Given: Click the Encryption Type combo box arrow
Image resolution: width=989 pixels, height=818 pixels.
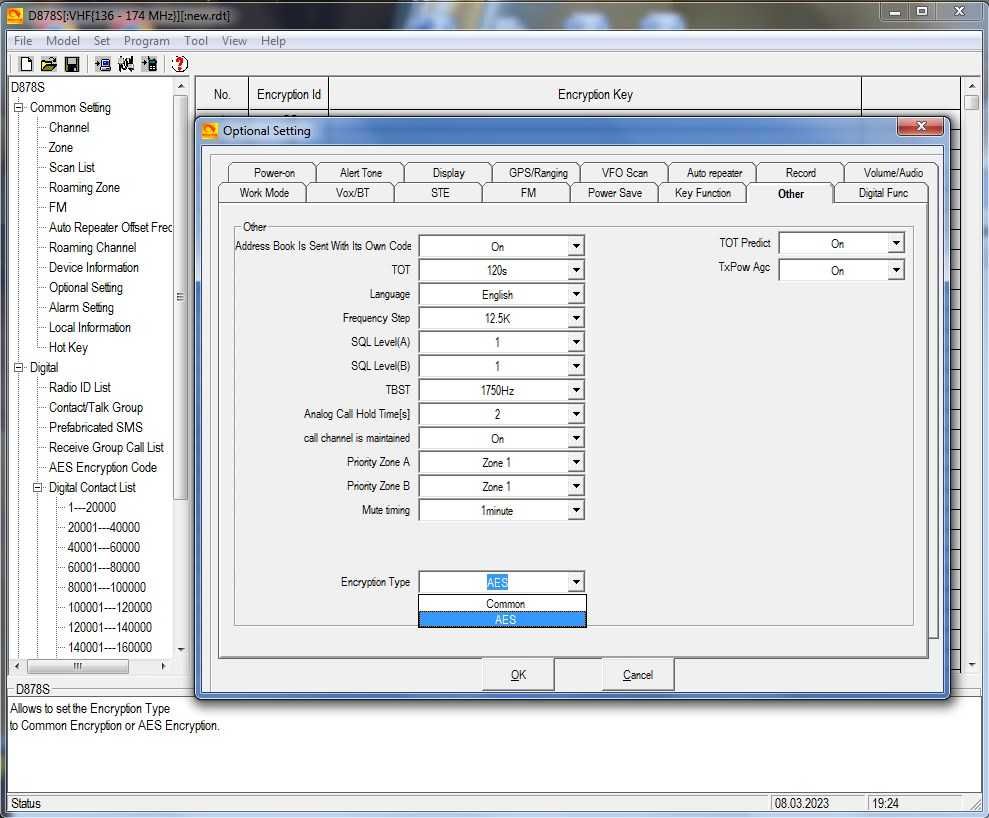Looking at the screenshot, I should click(575, 581).
